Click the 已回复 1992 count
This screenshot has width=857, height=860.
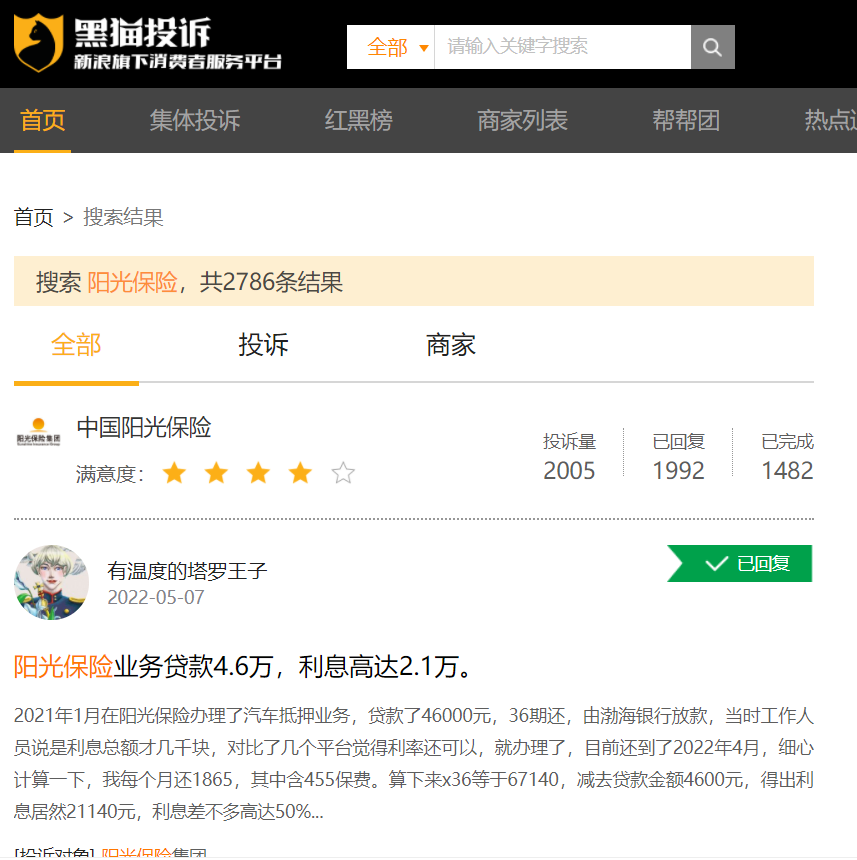pos(678,456)
